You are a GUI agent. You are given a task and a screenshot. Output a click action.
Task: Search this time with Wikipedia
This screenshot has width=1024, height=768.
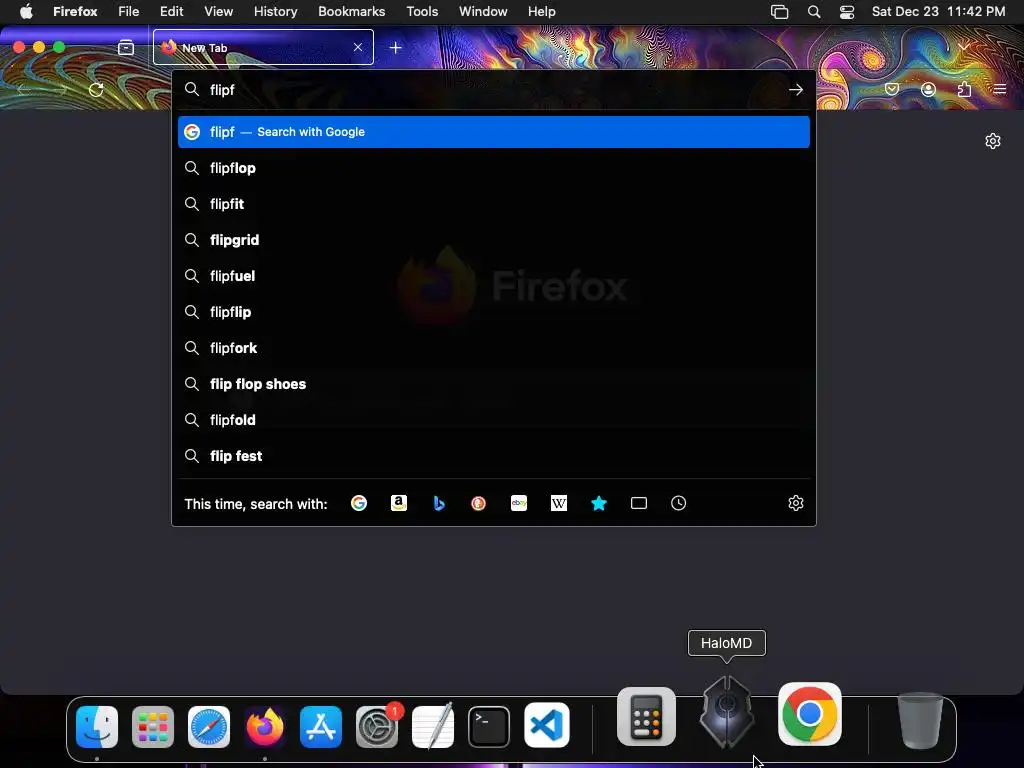pyautogui.click(x=559, y=503)
